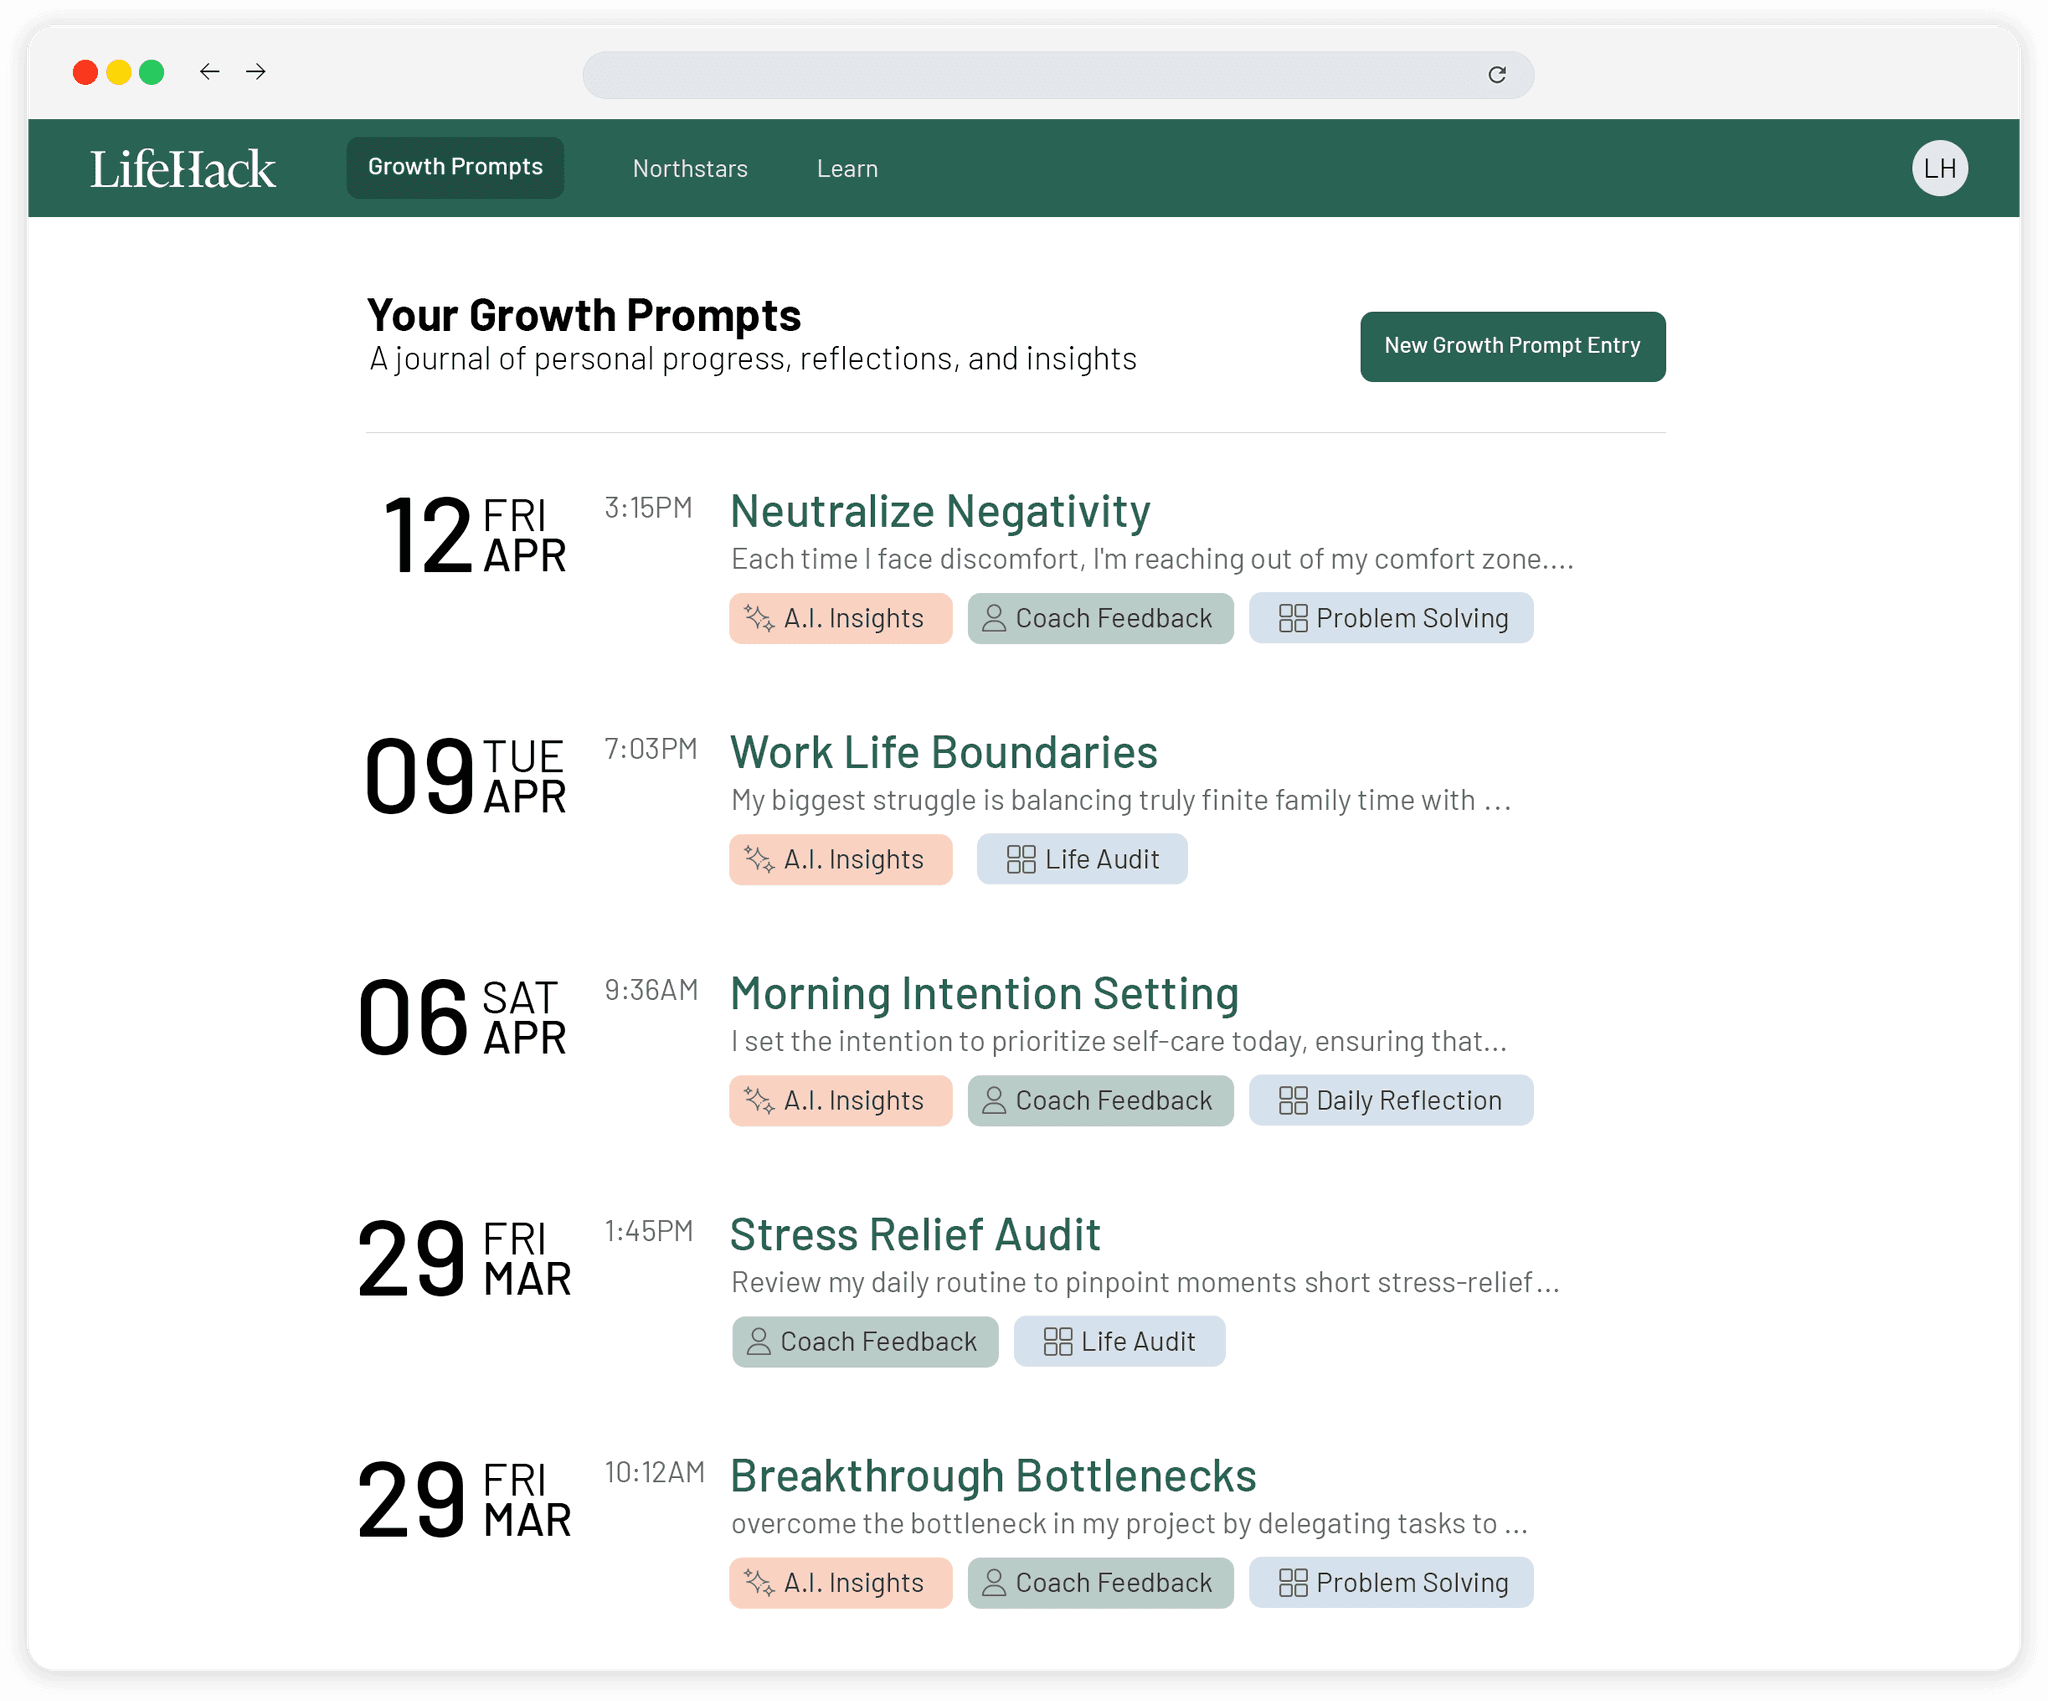Reload the page with refresh icon

1497,75
